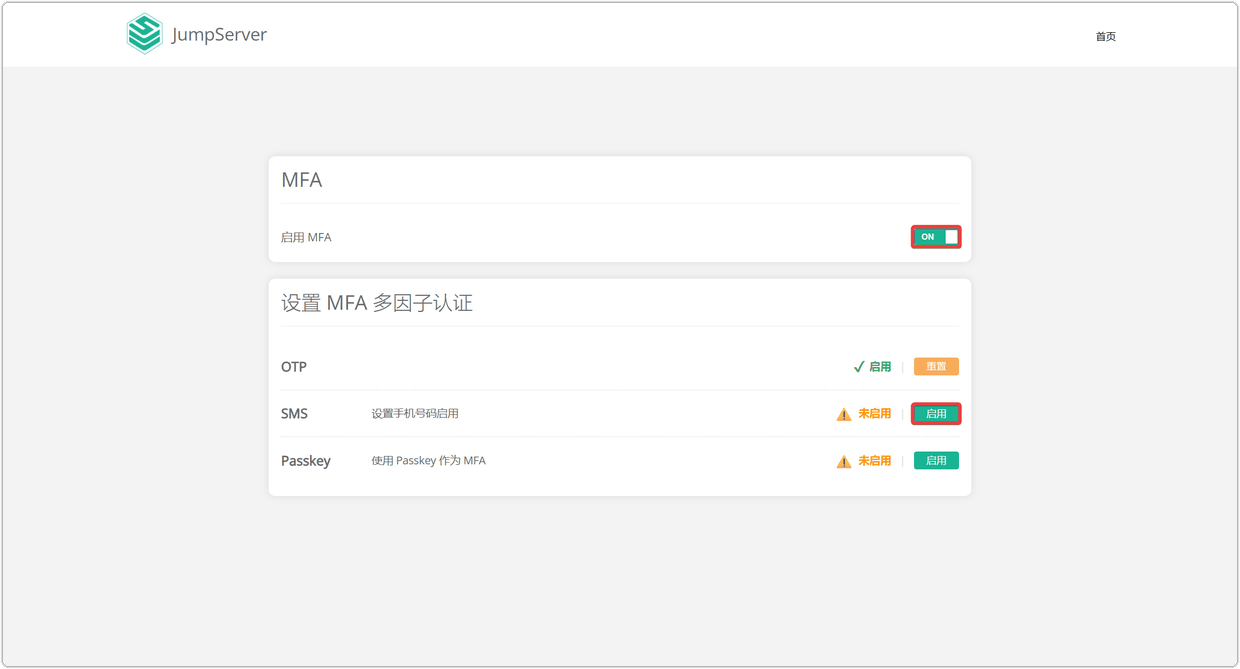Click the OTP 启用 status text

tap(880, 367)
